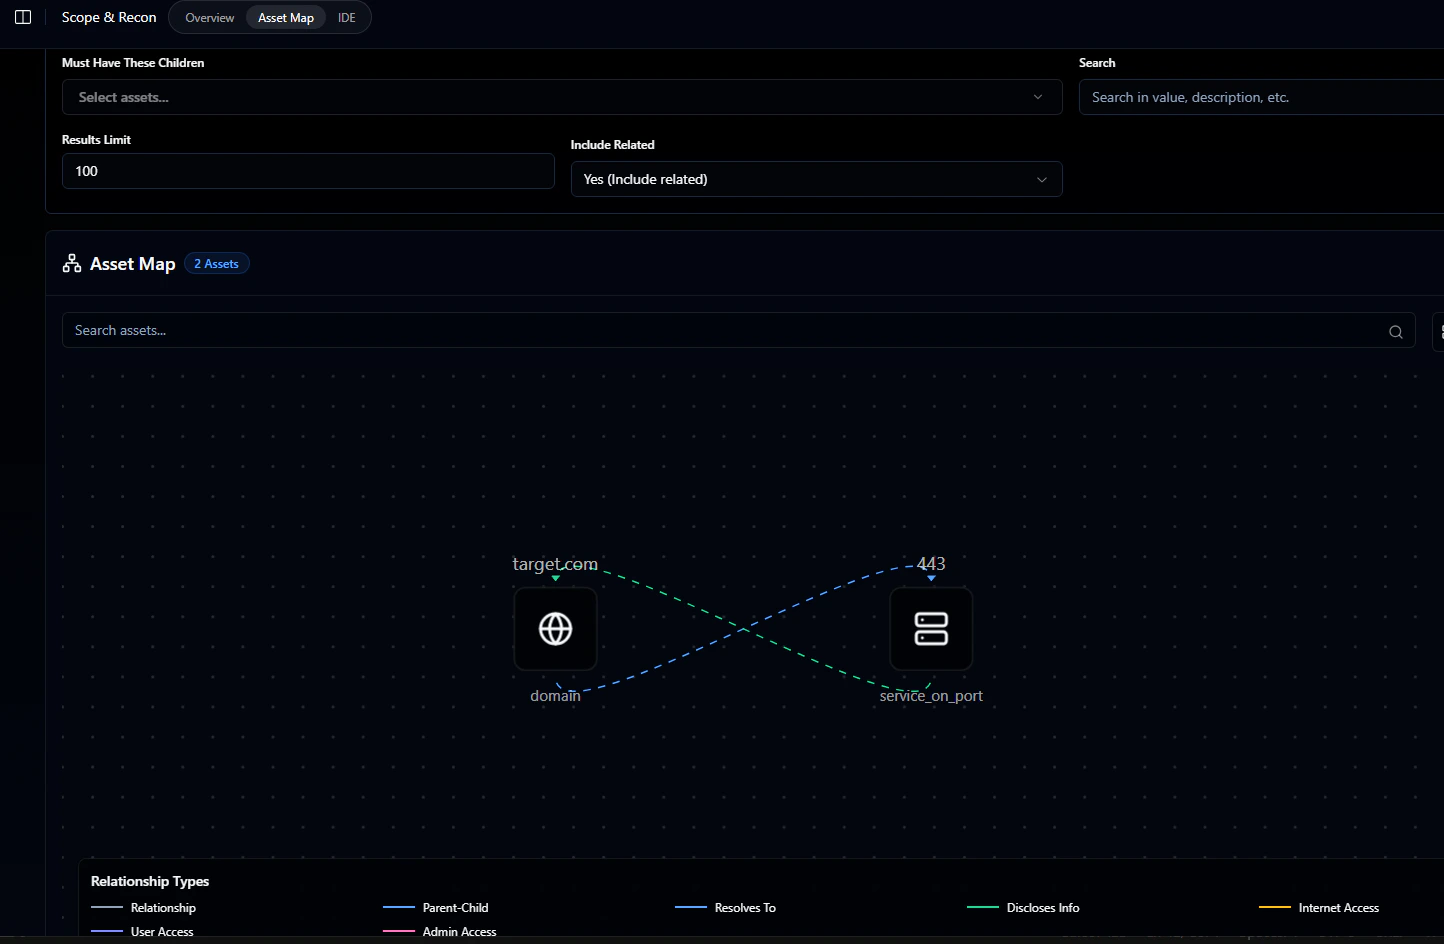Select the target.com node label
This screenshot has height=944, width=1444.
(555, 563)
